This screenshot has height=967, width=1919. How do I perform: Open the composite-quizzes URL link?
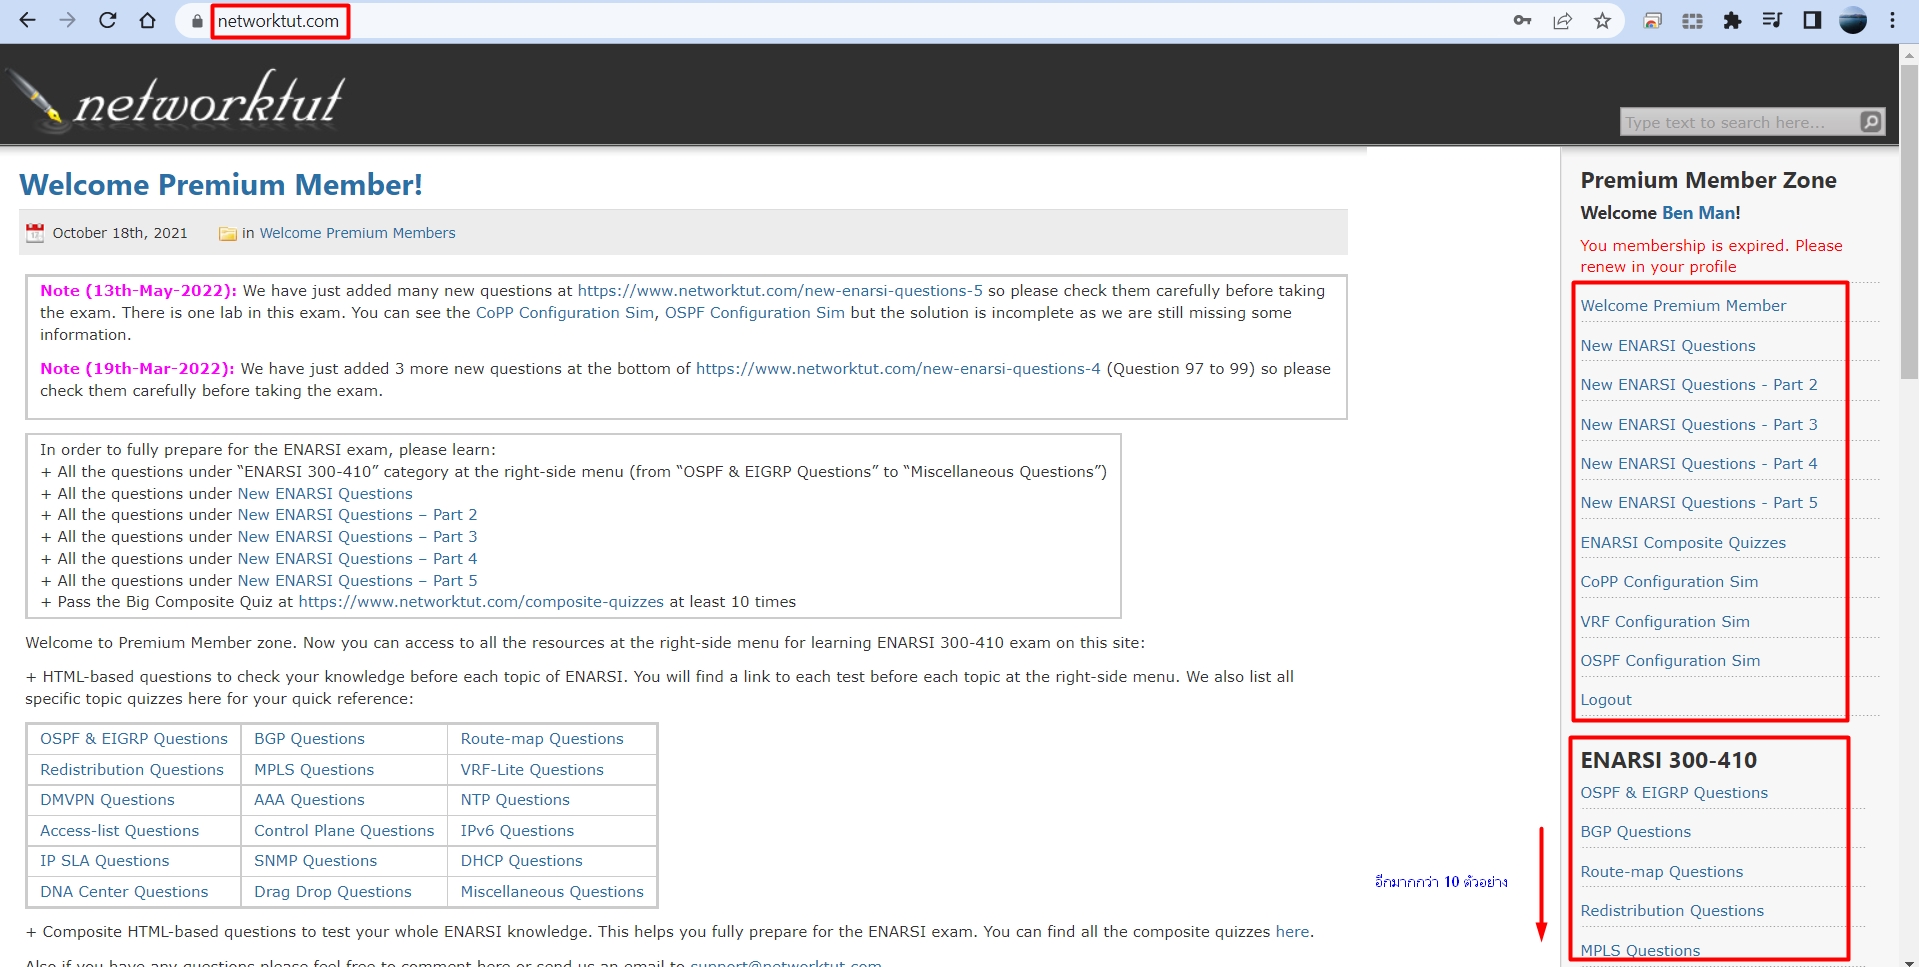(x=481, y=602)
